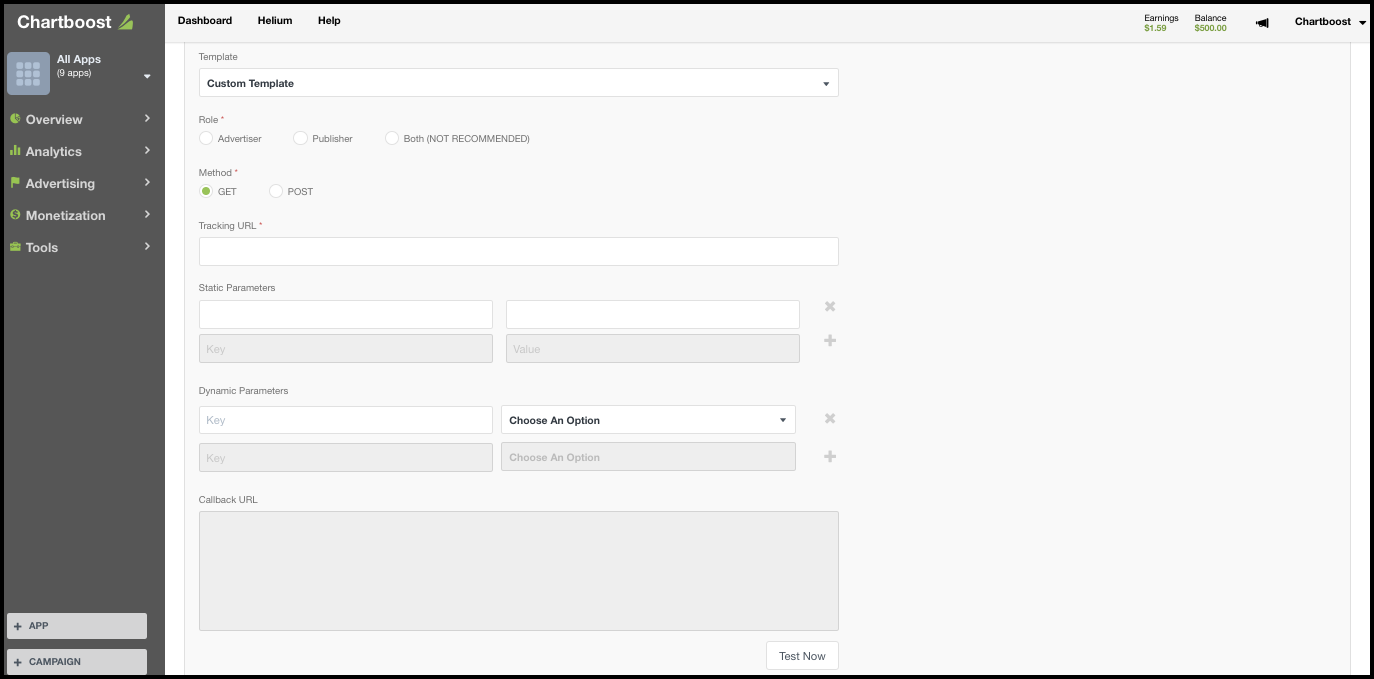Viewport: 1374px width, 679px height.
Task: Add a new static parameter row
Action: point(830,341)
